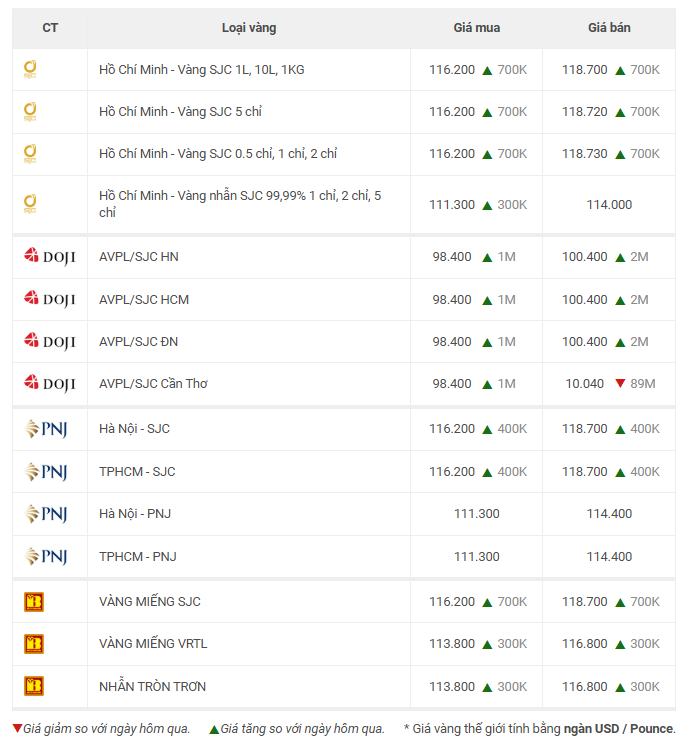Screen dimensions: 688x747
Task: Click the 'Giá giảm so với ngày hôm qua' legend text
Action: click(107, 729)
